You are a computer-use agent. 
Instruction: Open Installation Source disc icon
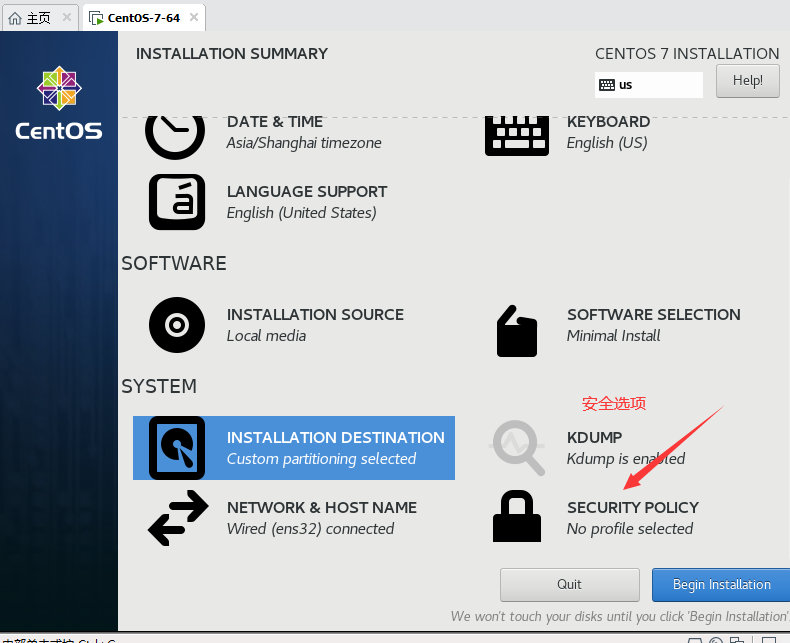click(x=177, y=325)
